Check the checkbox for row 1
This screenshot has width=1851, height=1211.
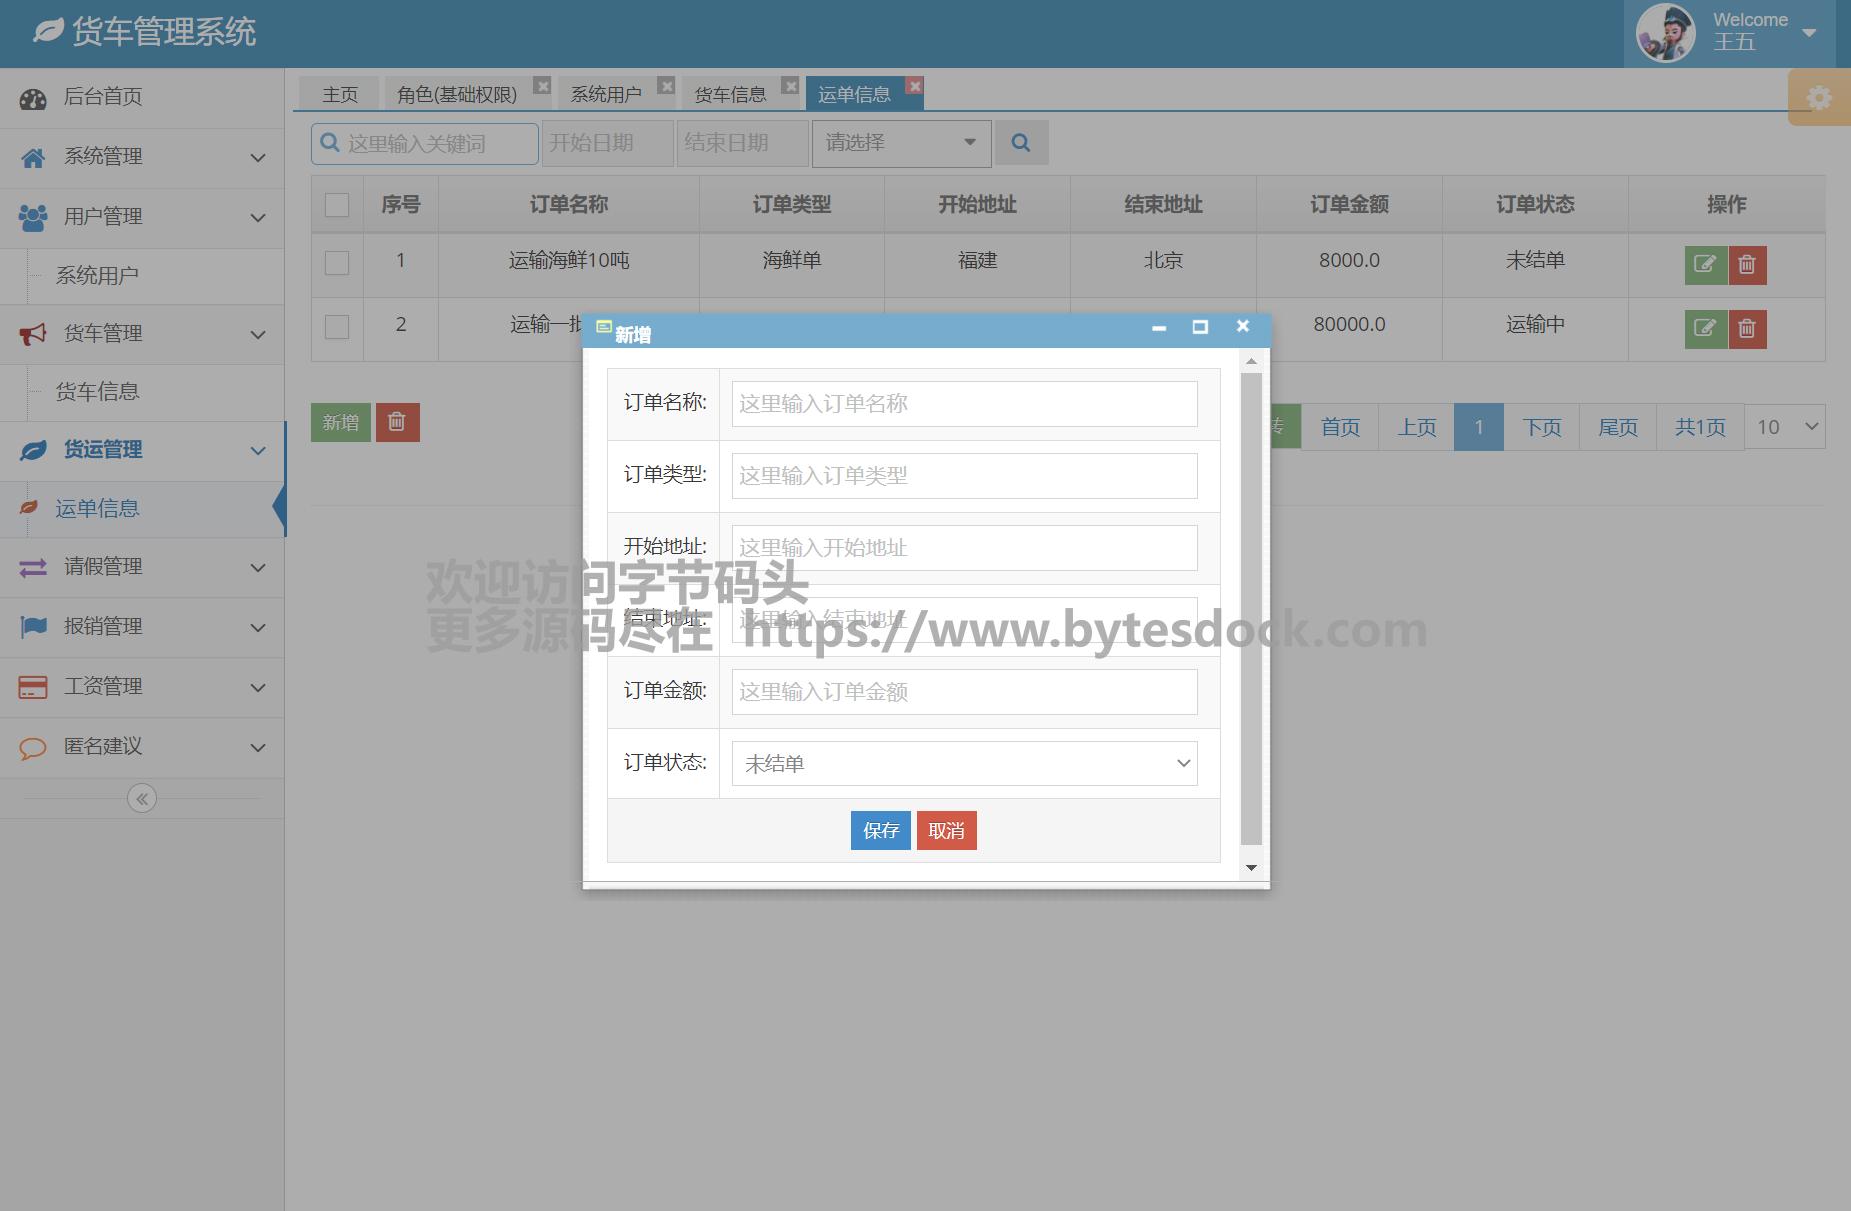click(337, 262)
